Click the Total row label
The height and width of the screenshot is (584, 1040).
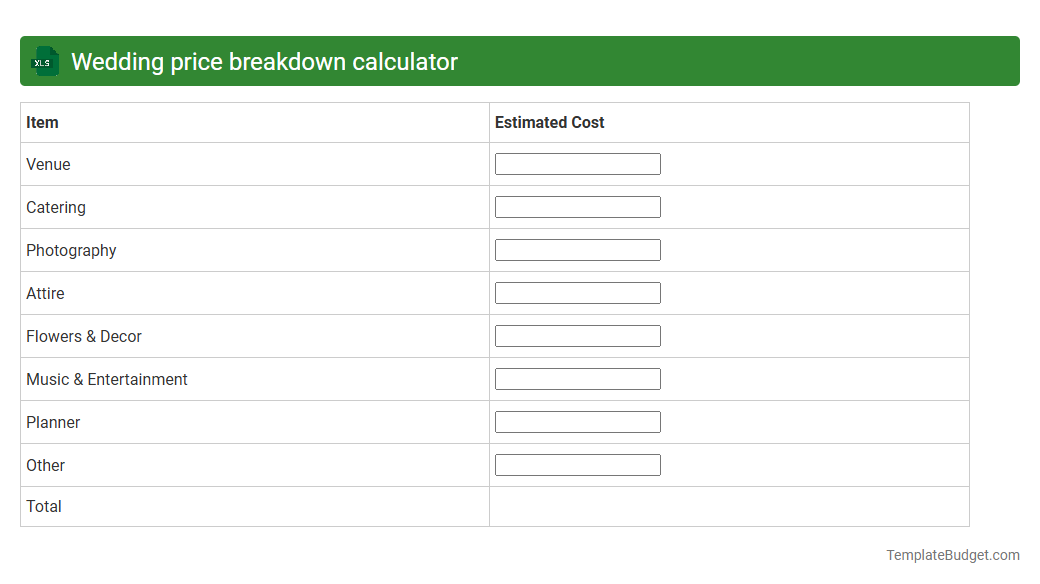tap(44, 506)
